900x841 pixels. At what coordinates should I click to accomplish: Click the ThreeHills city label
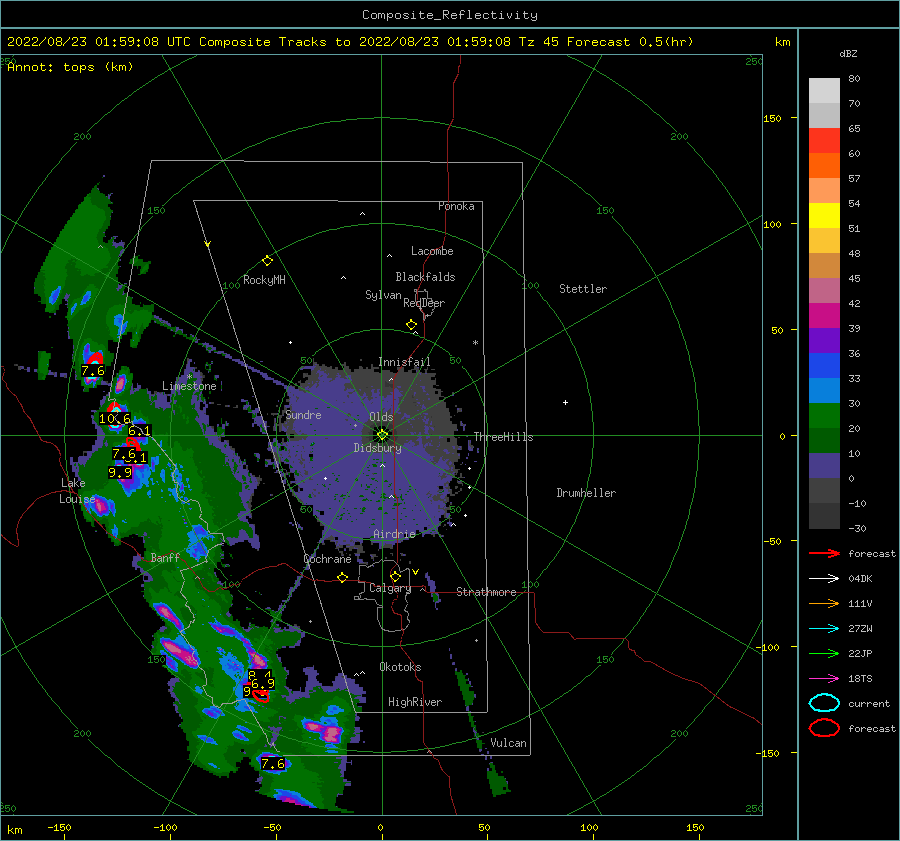coord(503,437)
